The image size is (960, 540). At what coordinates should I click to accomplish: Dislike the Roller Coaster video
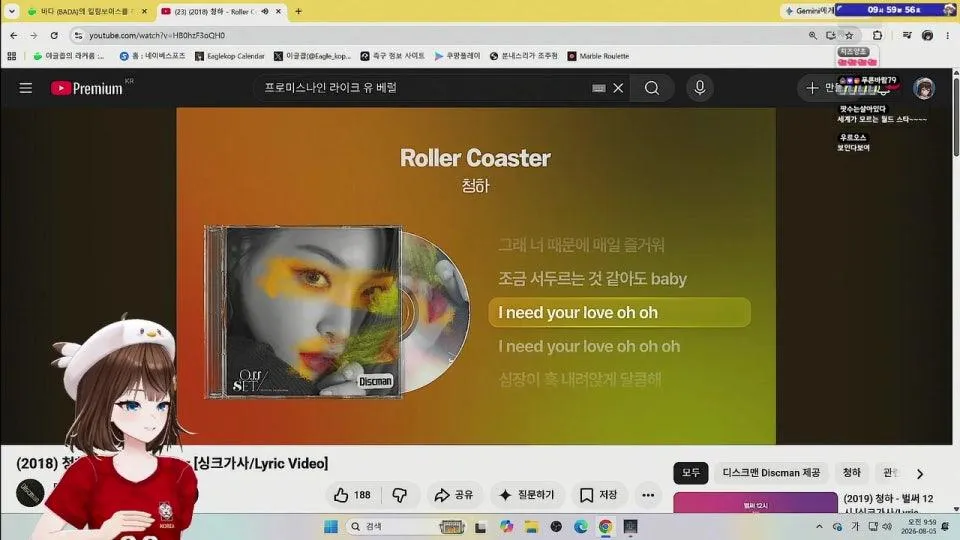[400, 495]
